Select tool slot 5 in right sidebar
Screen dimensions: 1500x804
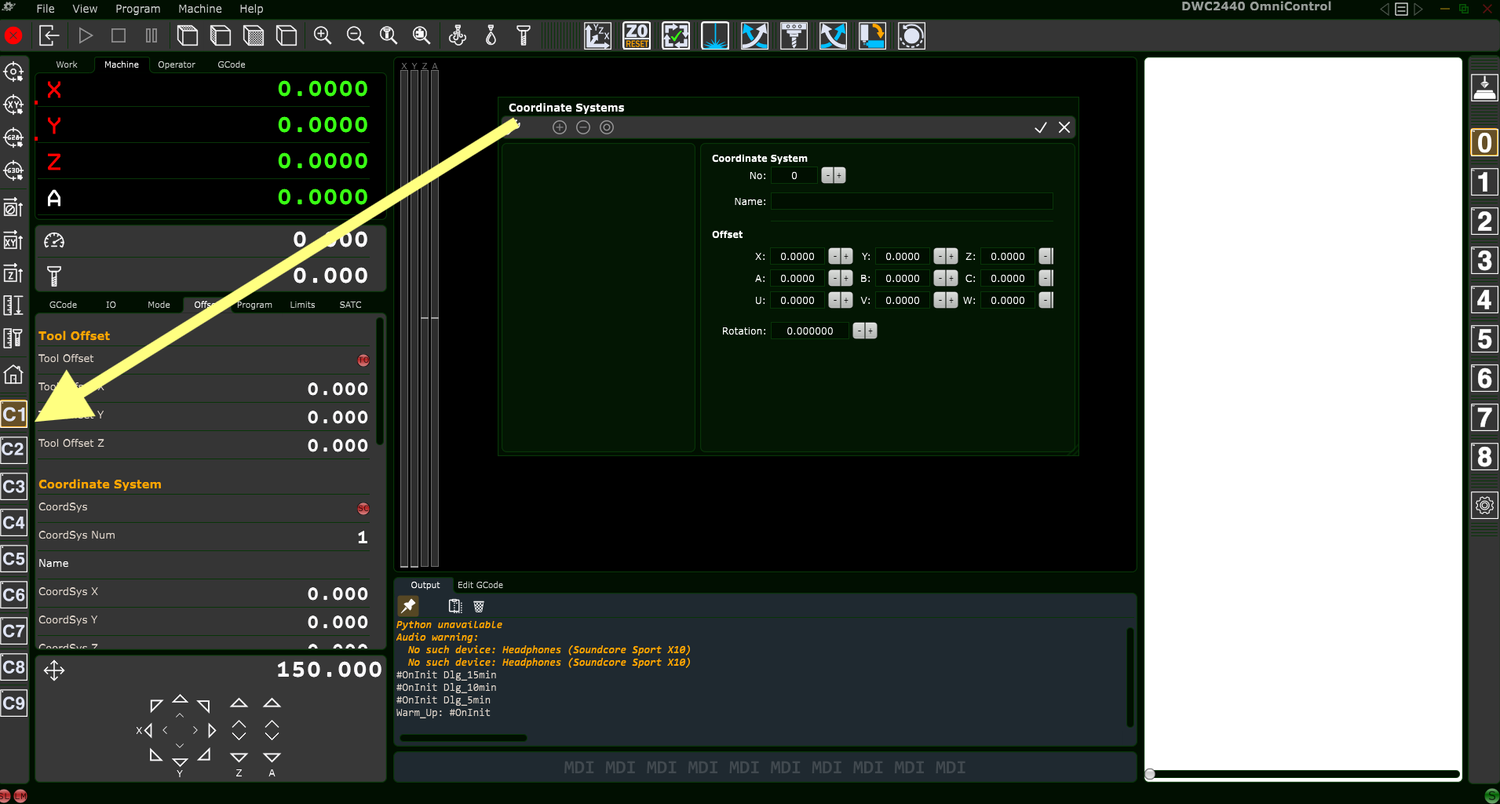point(1484,339)
